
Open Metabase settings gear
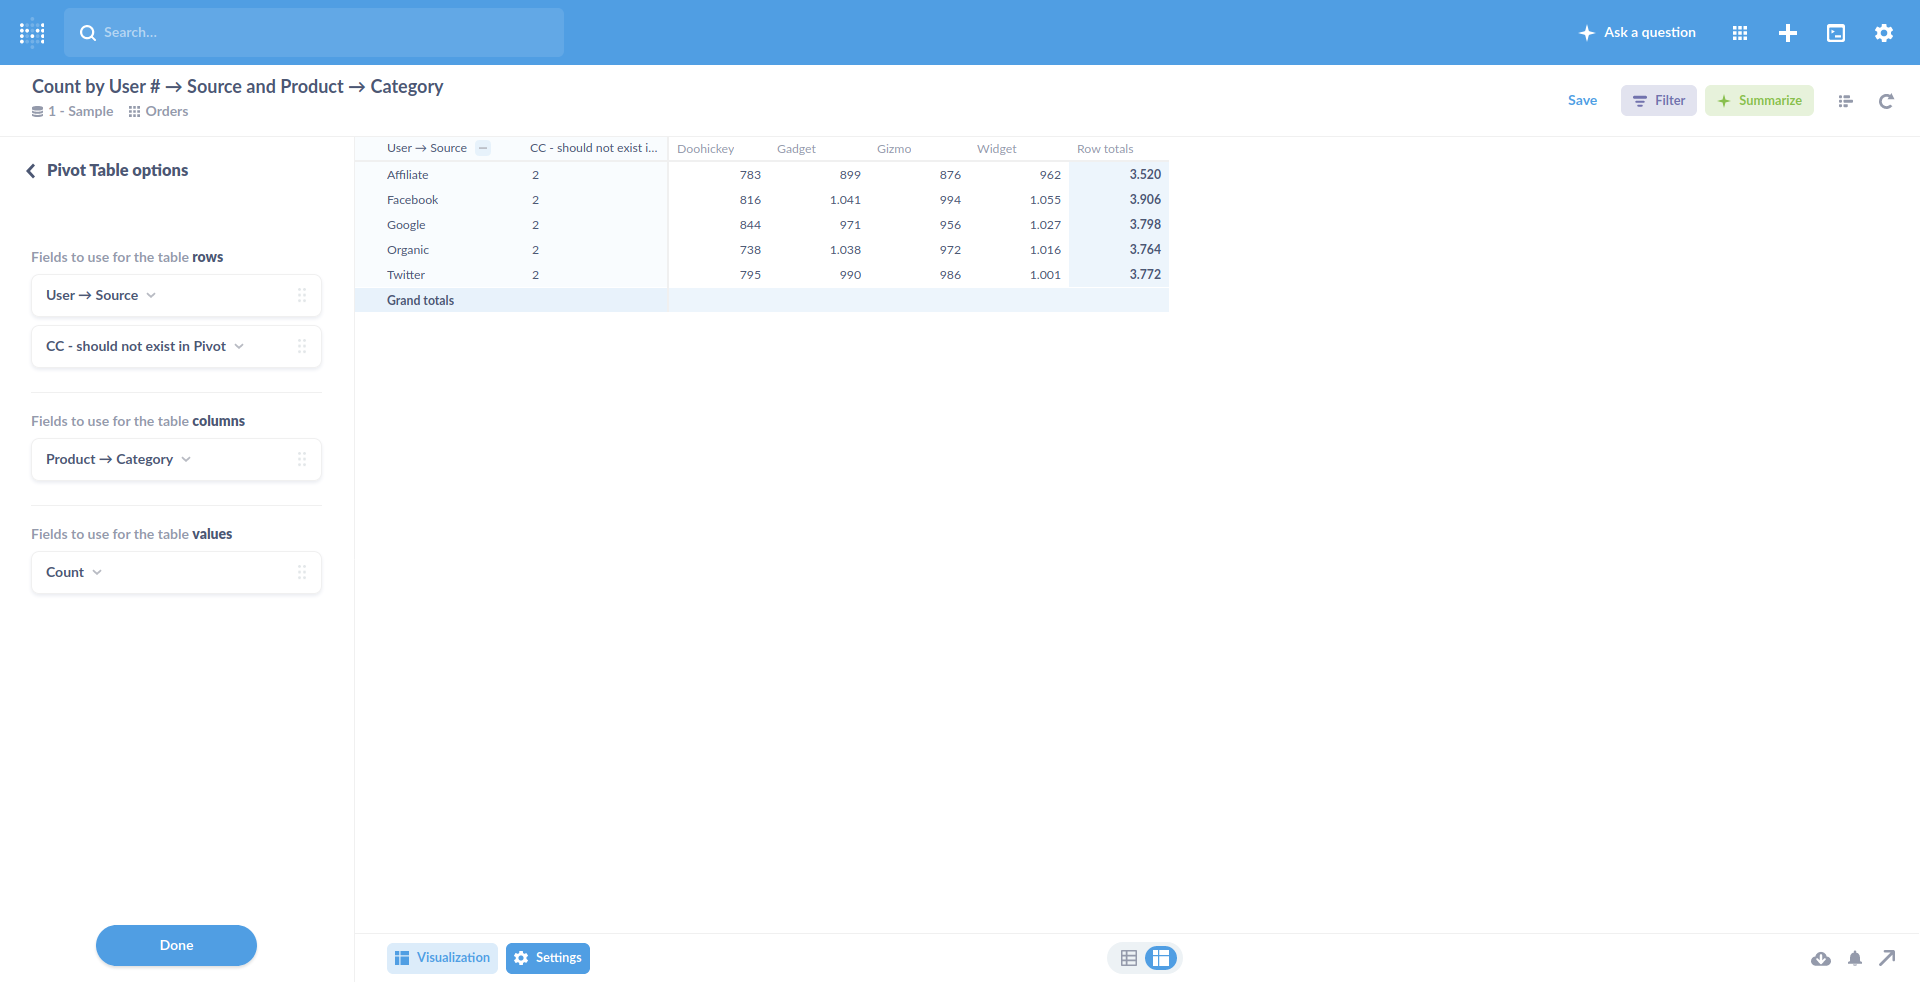1883,32
